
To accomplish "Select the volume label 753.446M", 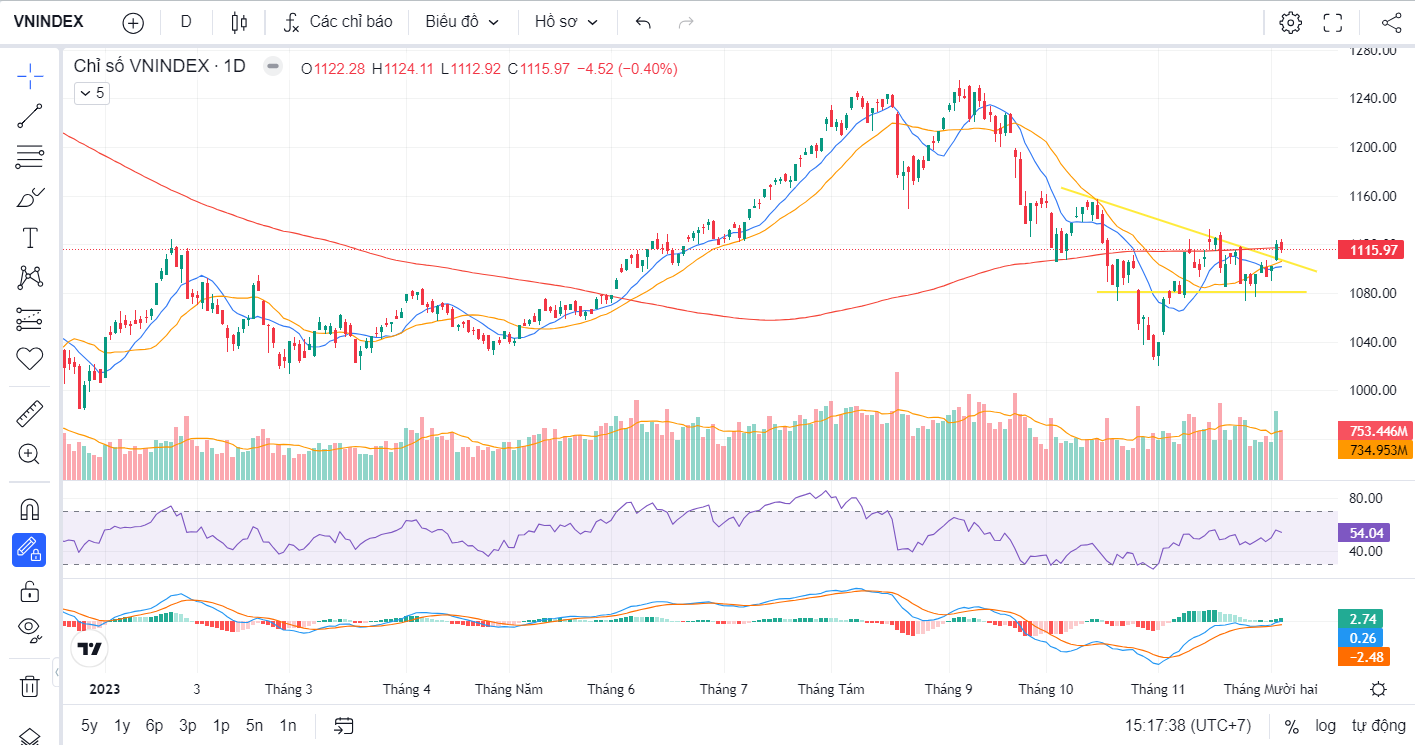I will coord(1374,431).
